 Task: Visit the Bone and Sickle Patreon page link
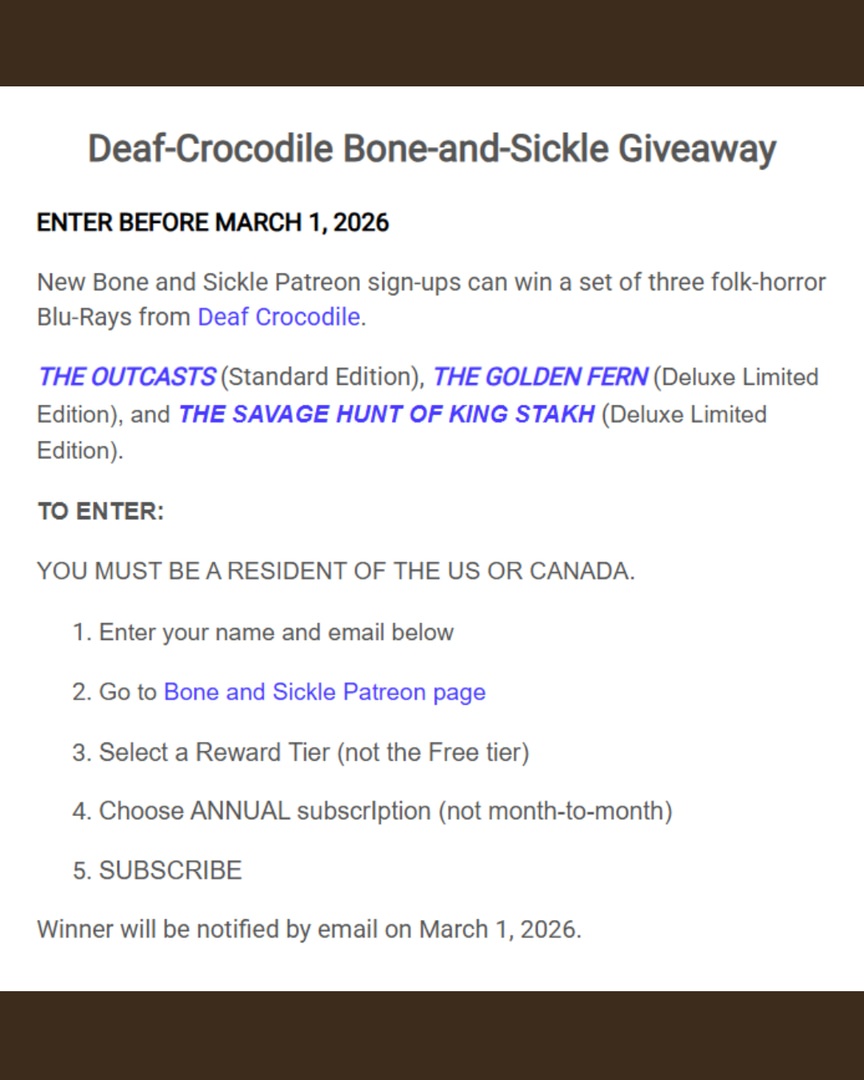point(324,692)
